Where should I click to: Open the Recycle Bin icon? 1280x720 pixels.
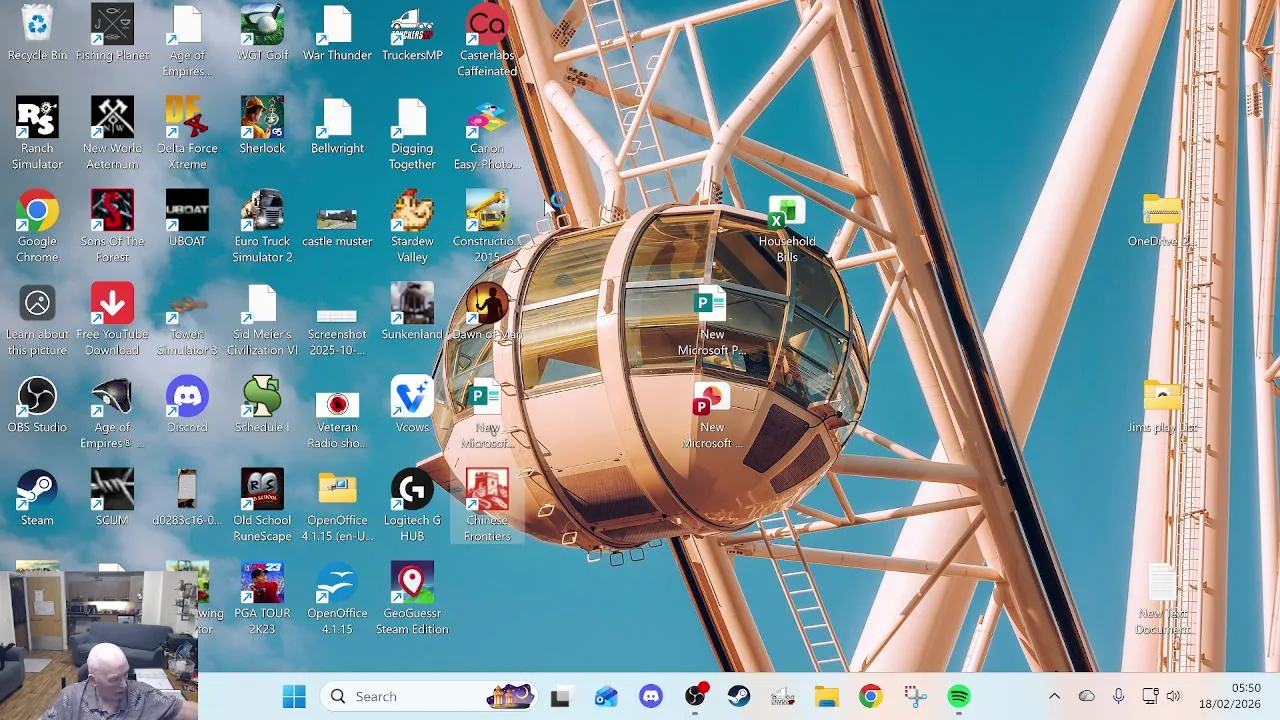tap(37, 34)
